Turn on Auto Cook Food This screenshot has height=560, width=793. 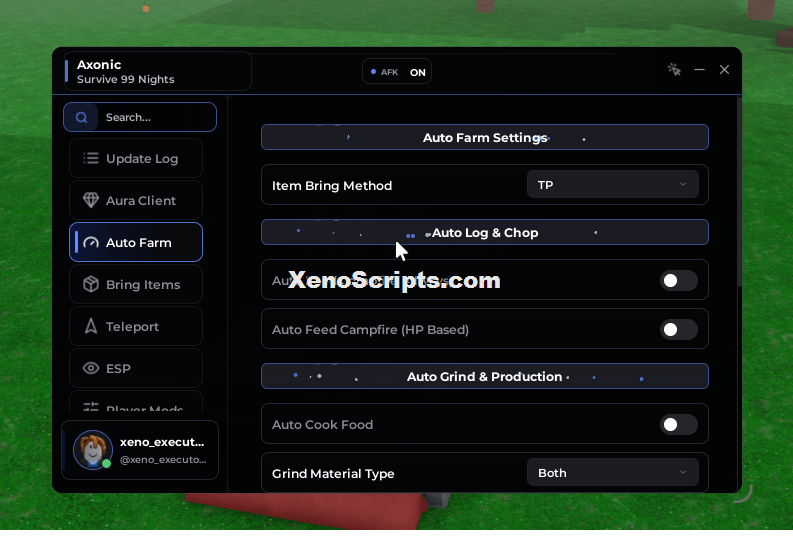click(x=679, y=425)
